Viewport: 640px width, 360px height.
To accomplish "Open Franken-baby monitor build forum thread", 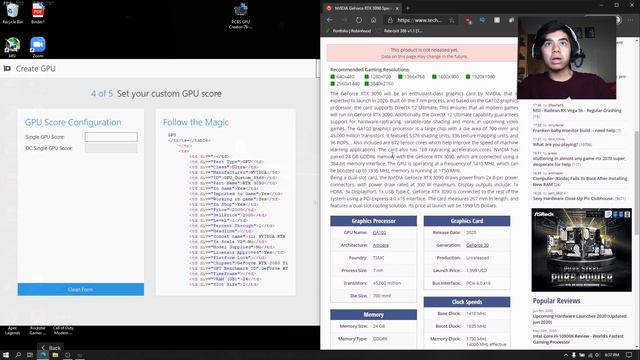I will 574,131.
